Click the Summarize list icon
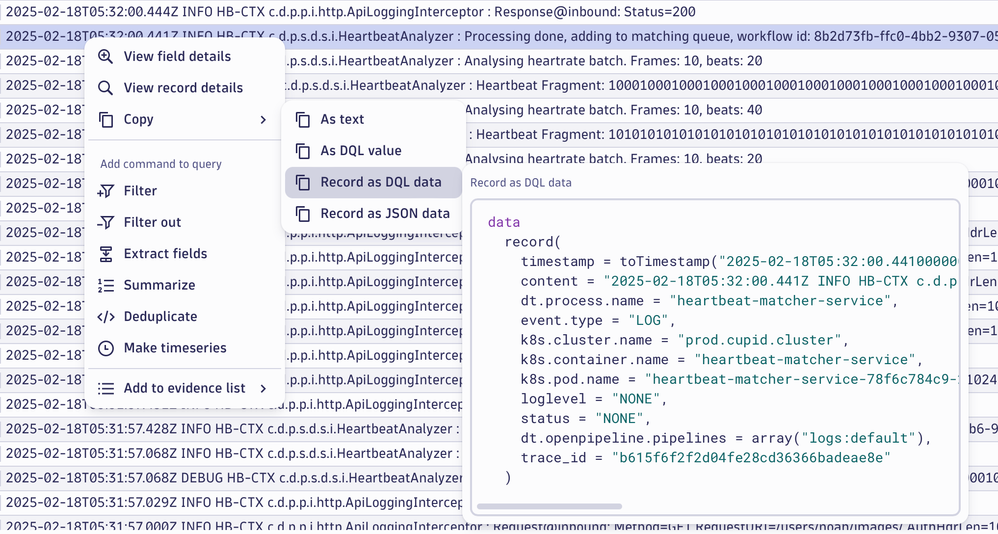 coord(106,285)
